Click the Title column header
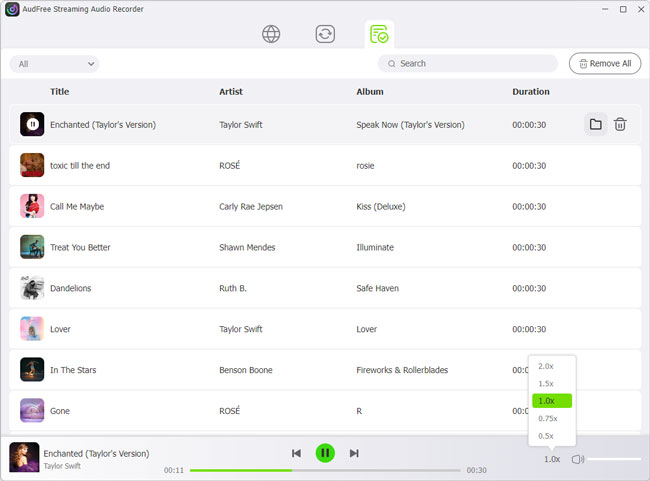 tap(60, 92)
